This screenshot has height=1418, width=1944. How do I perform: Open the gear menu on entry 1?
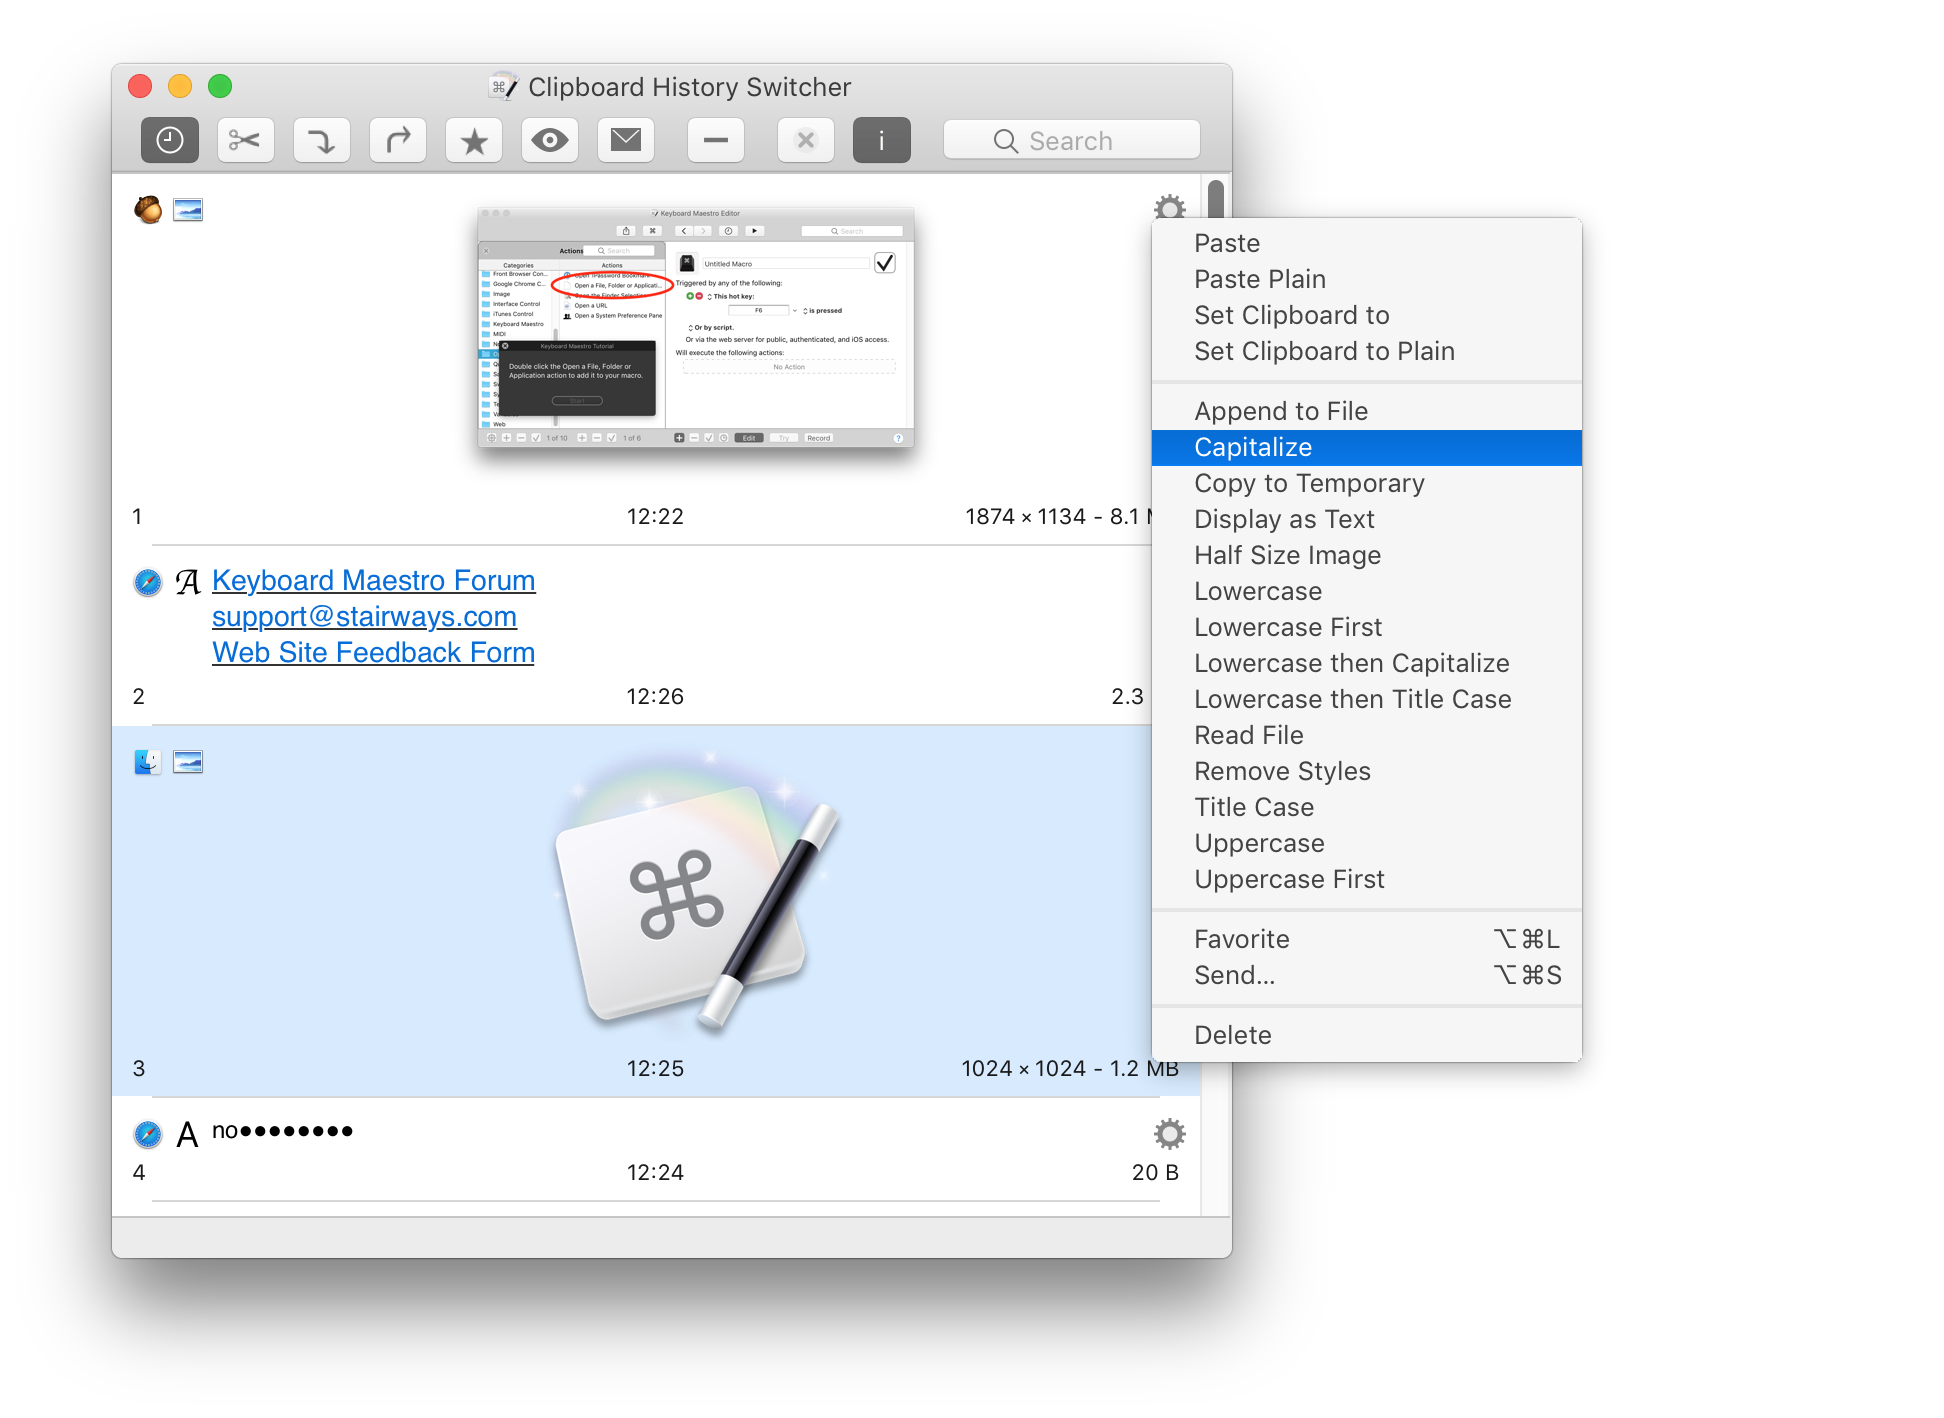click(x=1169, y=207)
